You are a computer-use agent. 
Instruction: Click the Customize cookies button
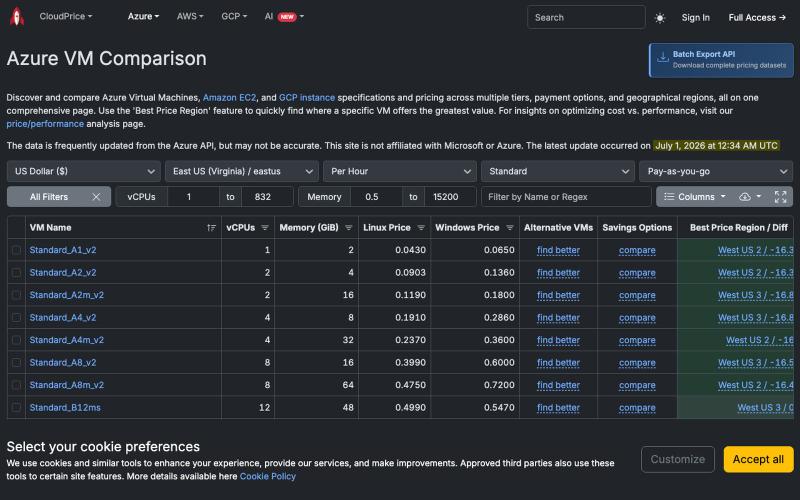[x=678, y=459]
